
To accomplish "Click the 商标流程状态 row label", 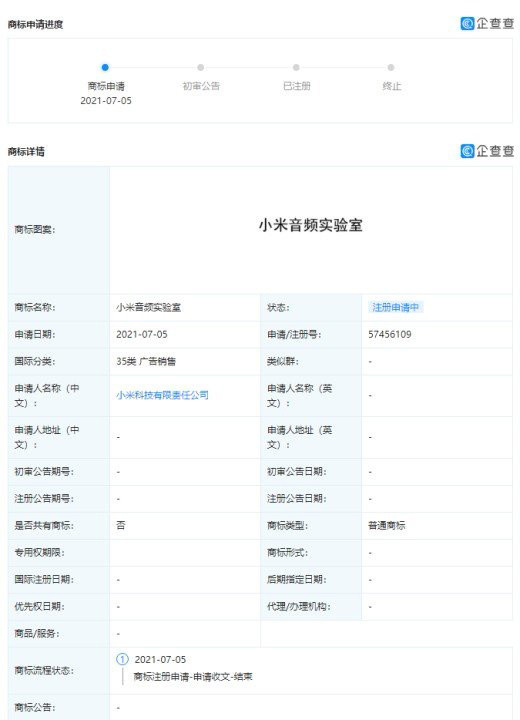I will coord(44,670).
